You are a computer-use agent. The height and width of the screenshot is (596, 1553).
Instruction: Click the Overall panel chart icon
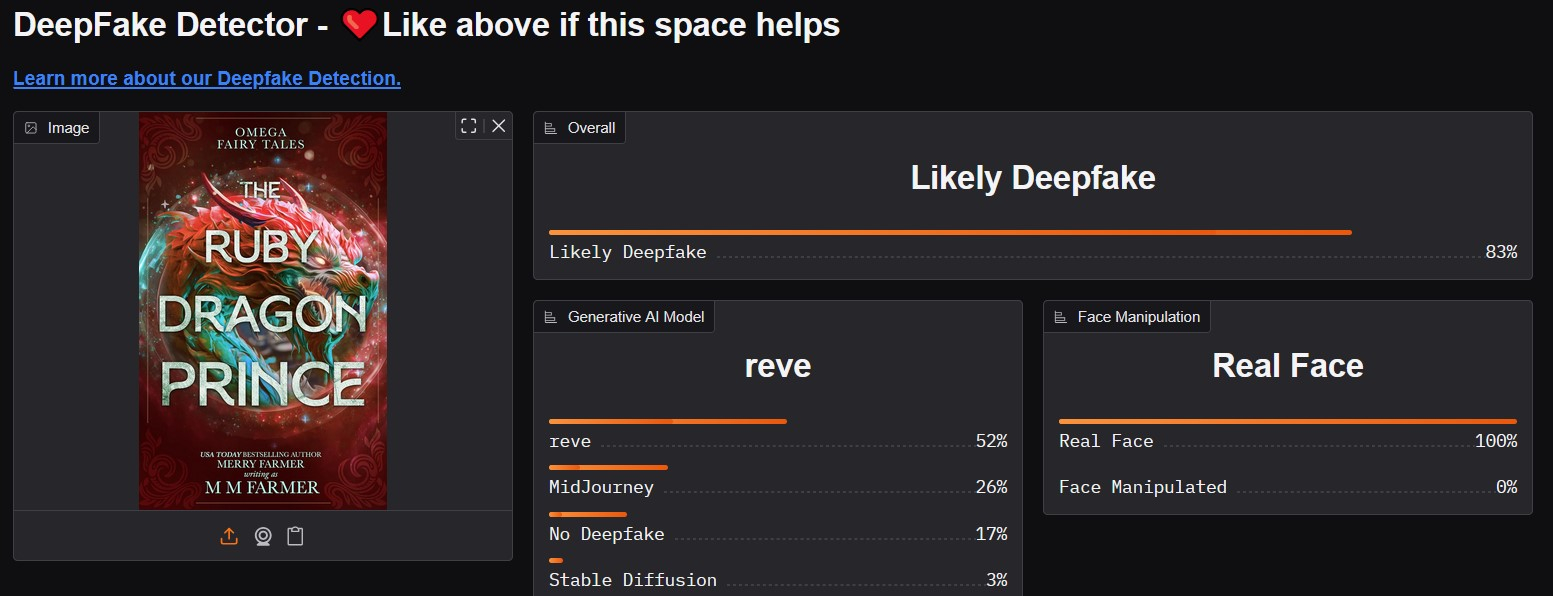point(551,128)
